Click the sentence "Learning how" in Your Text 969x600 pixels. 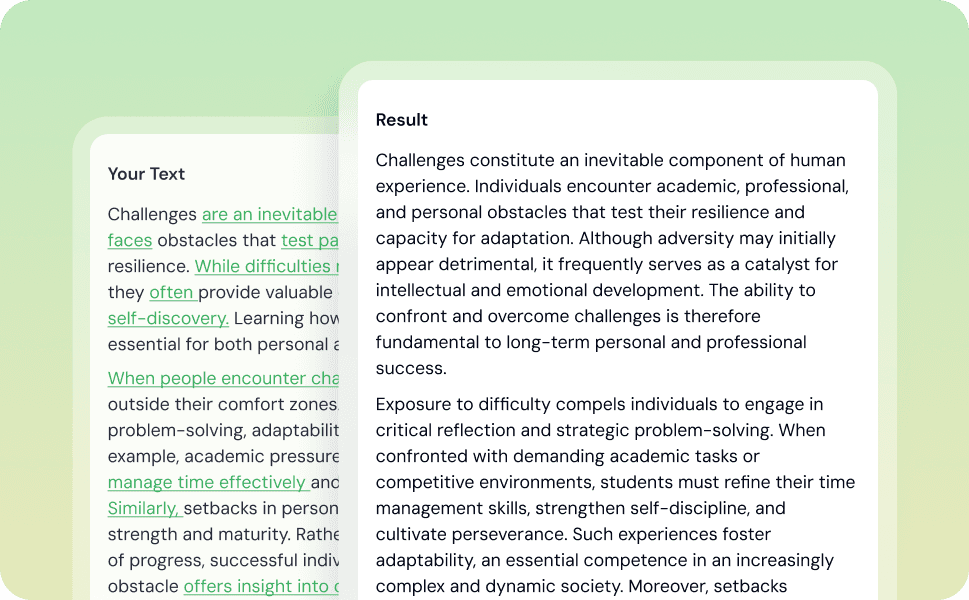(286, 318)
